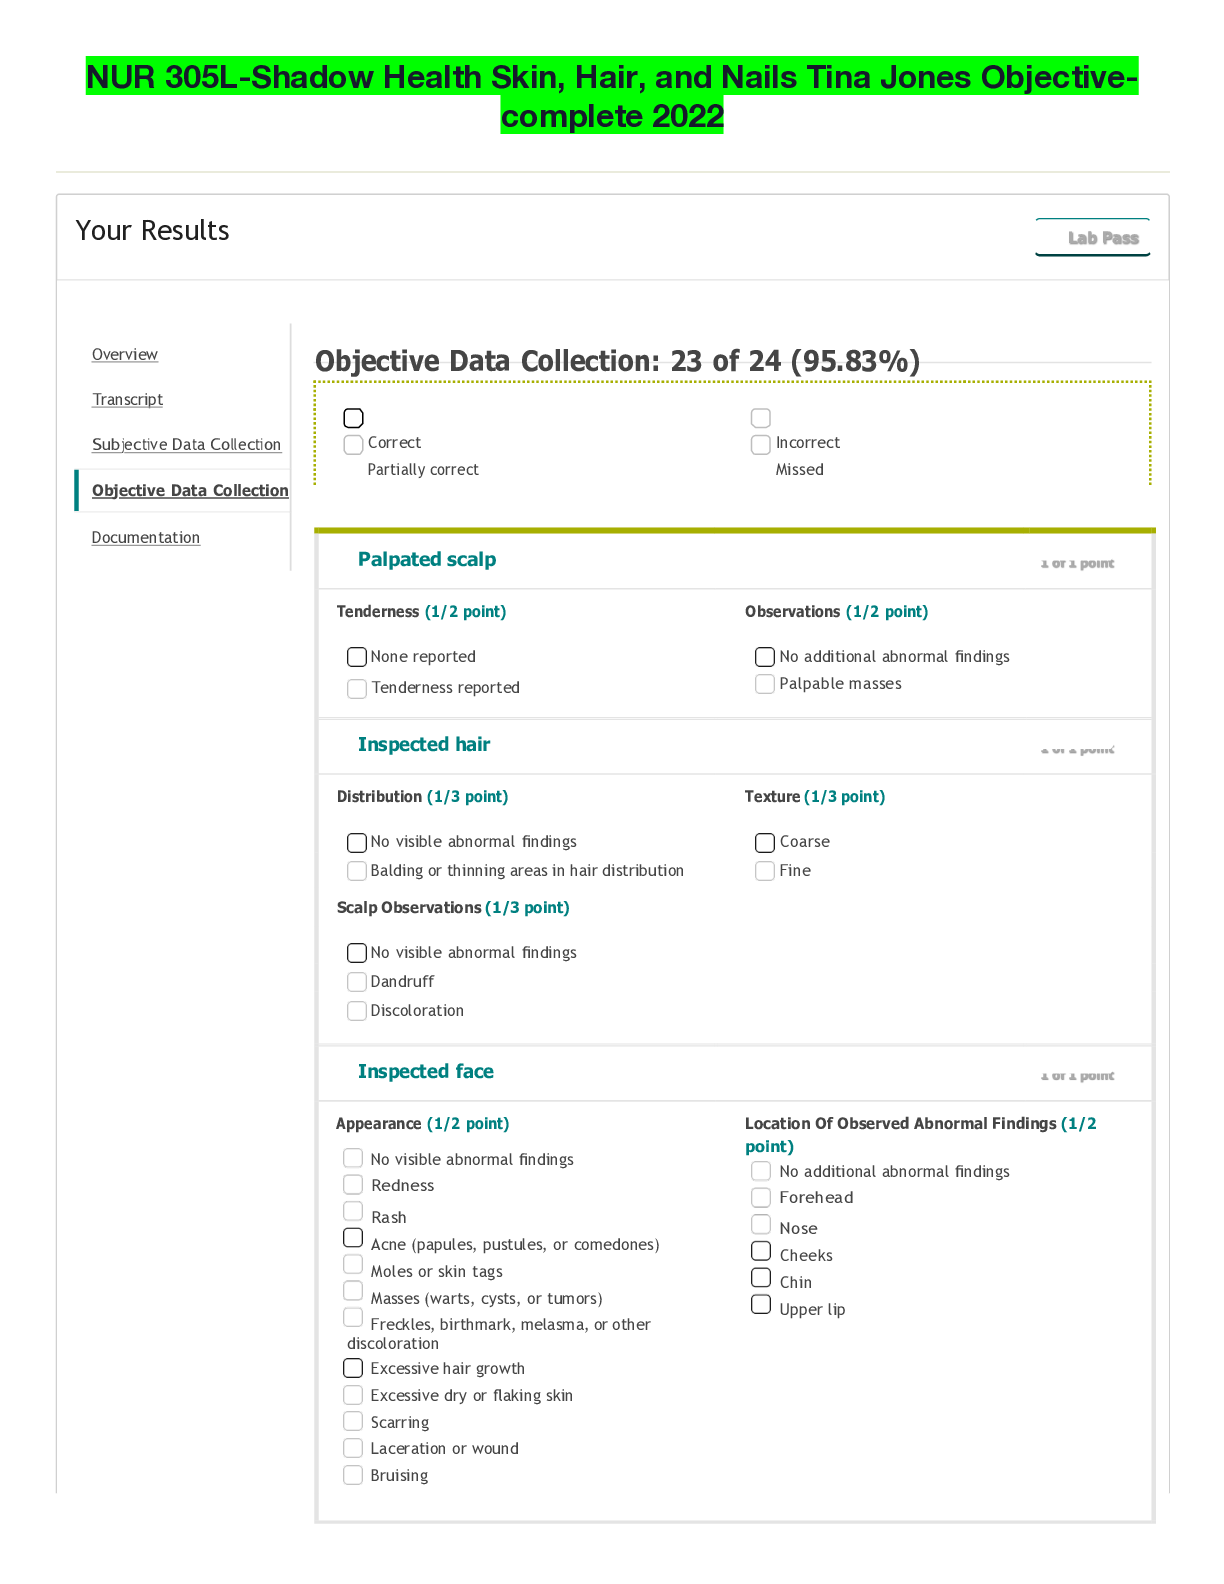Screen dimensions: 1224x1584
Task: Click the Objective Data Collection score heading
Action: (617, 361)
